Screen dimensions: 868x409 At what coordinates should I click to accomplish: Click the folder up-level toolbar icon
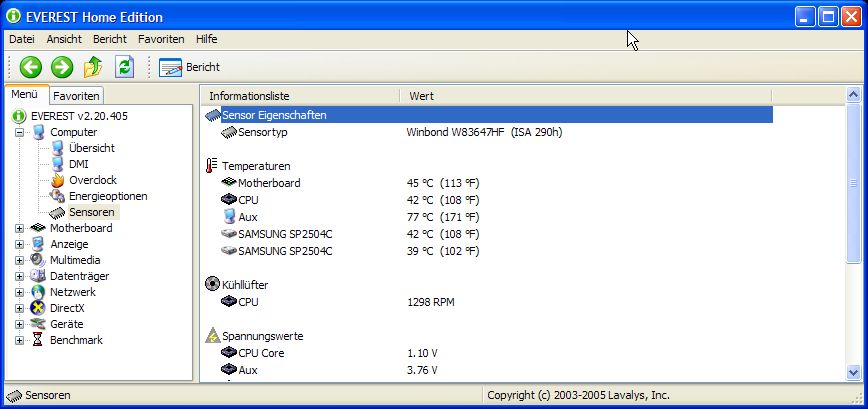(93, 67)
